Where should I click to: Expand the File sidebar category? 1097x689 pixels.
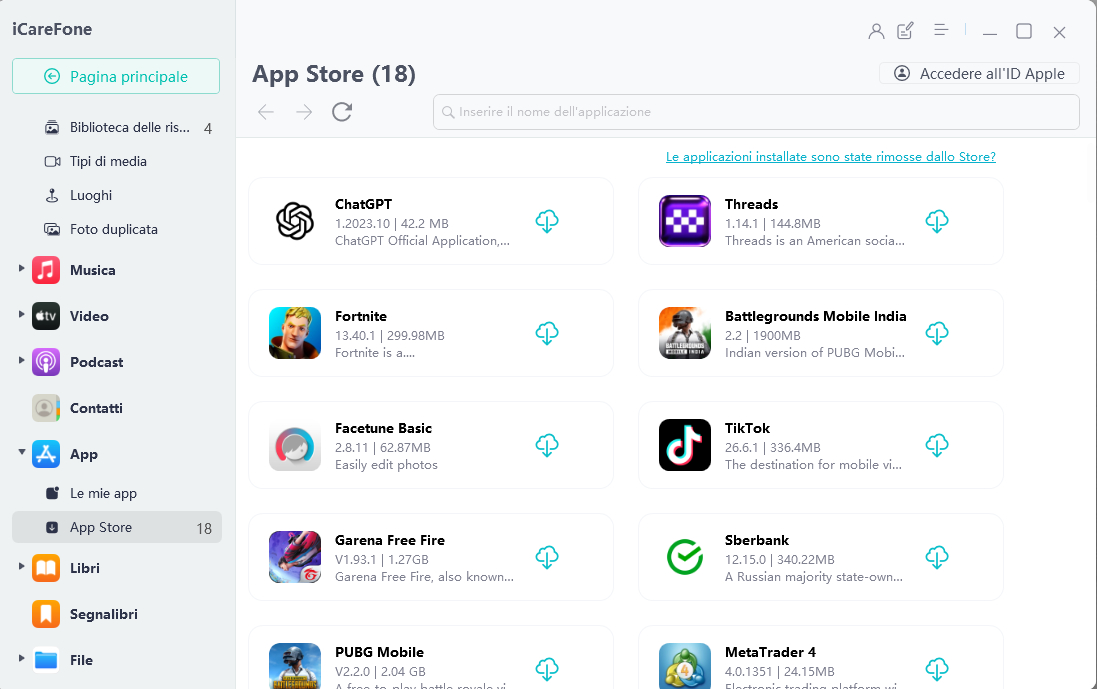[24, 660]
